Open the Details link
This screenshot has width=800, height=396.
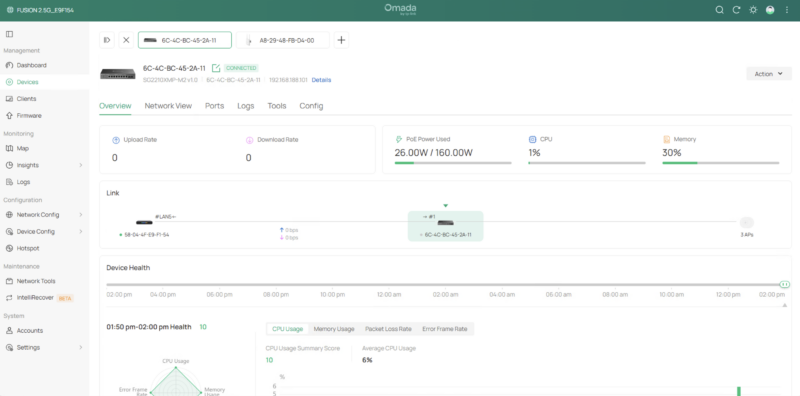321,80
